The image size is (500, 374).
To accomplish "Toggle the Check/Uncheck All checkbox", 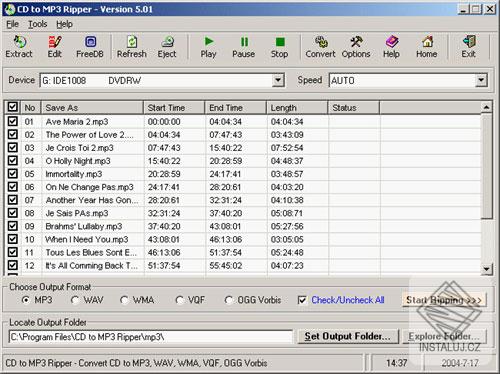I will [302, 300].
